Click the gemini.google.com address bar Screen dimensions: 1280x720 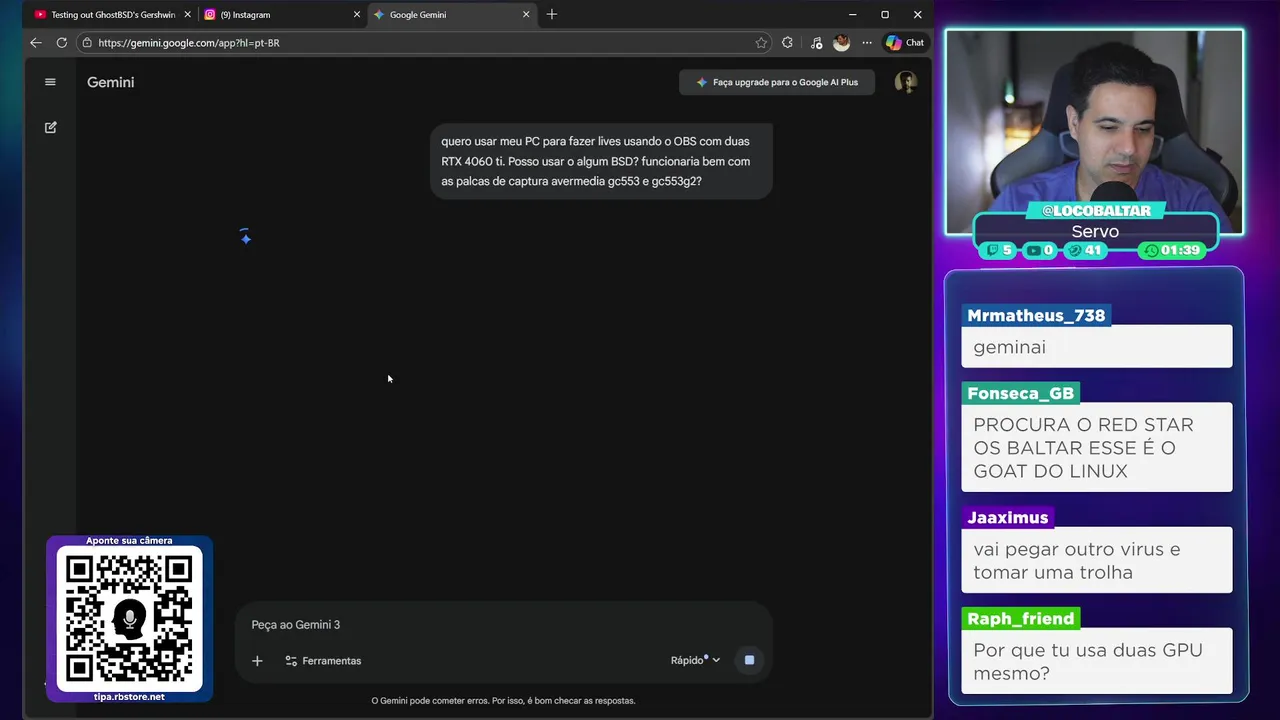(x=420, y=43)
